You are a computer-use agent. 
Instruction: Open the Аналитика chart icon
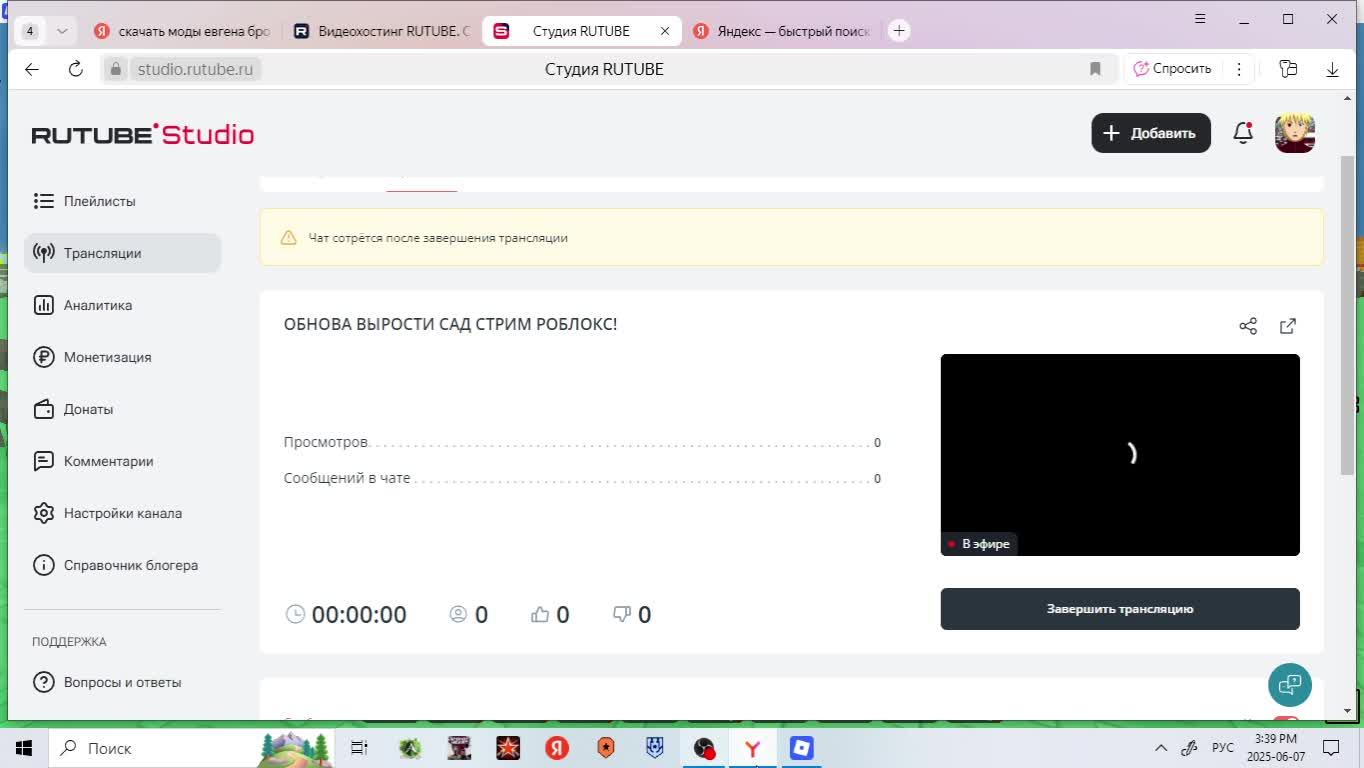pos(43,305)
